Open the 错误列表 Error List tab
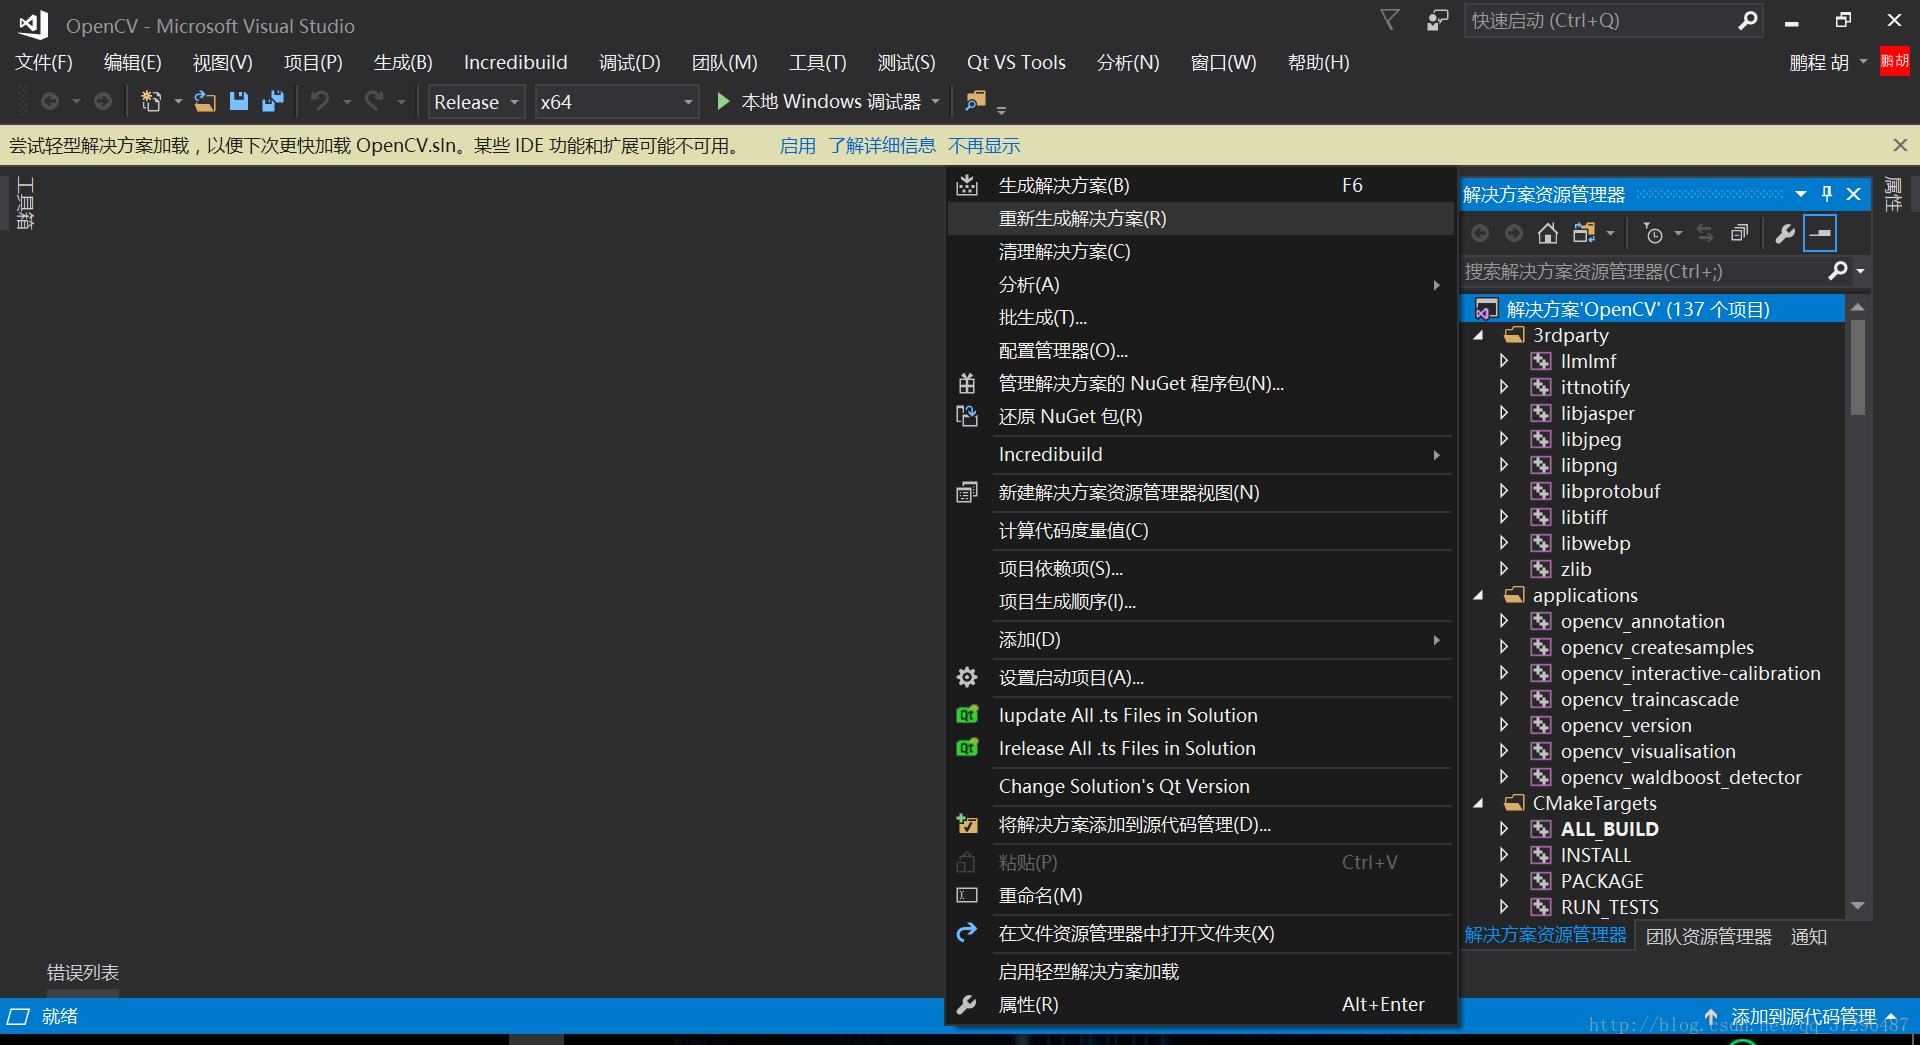 (83, 972)
